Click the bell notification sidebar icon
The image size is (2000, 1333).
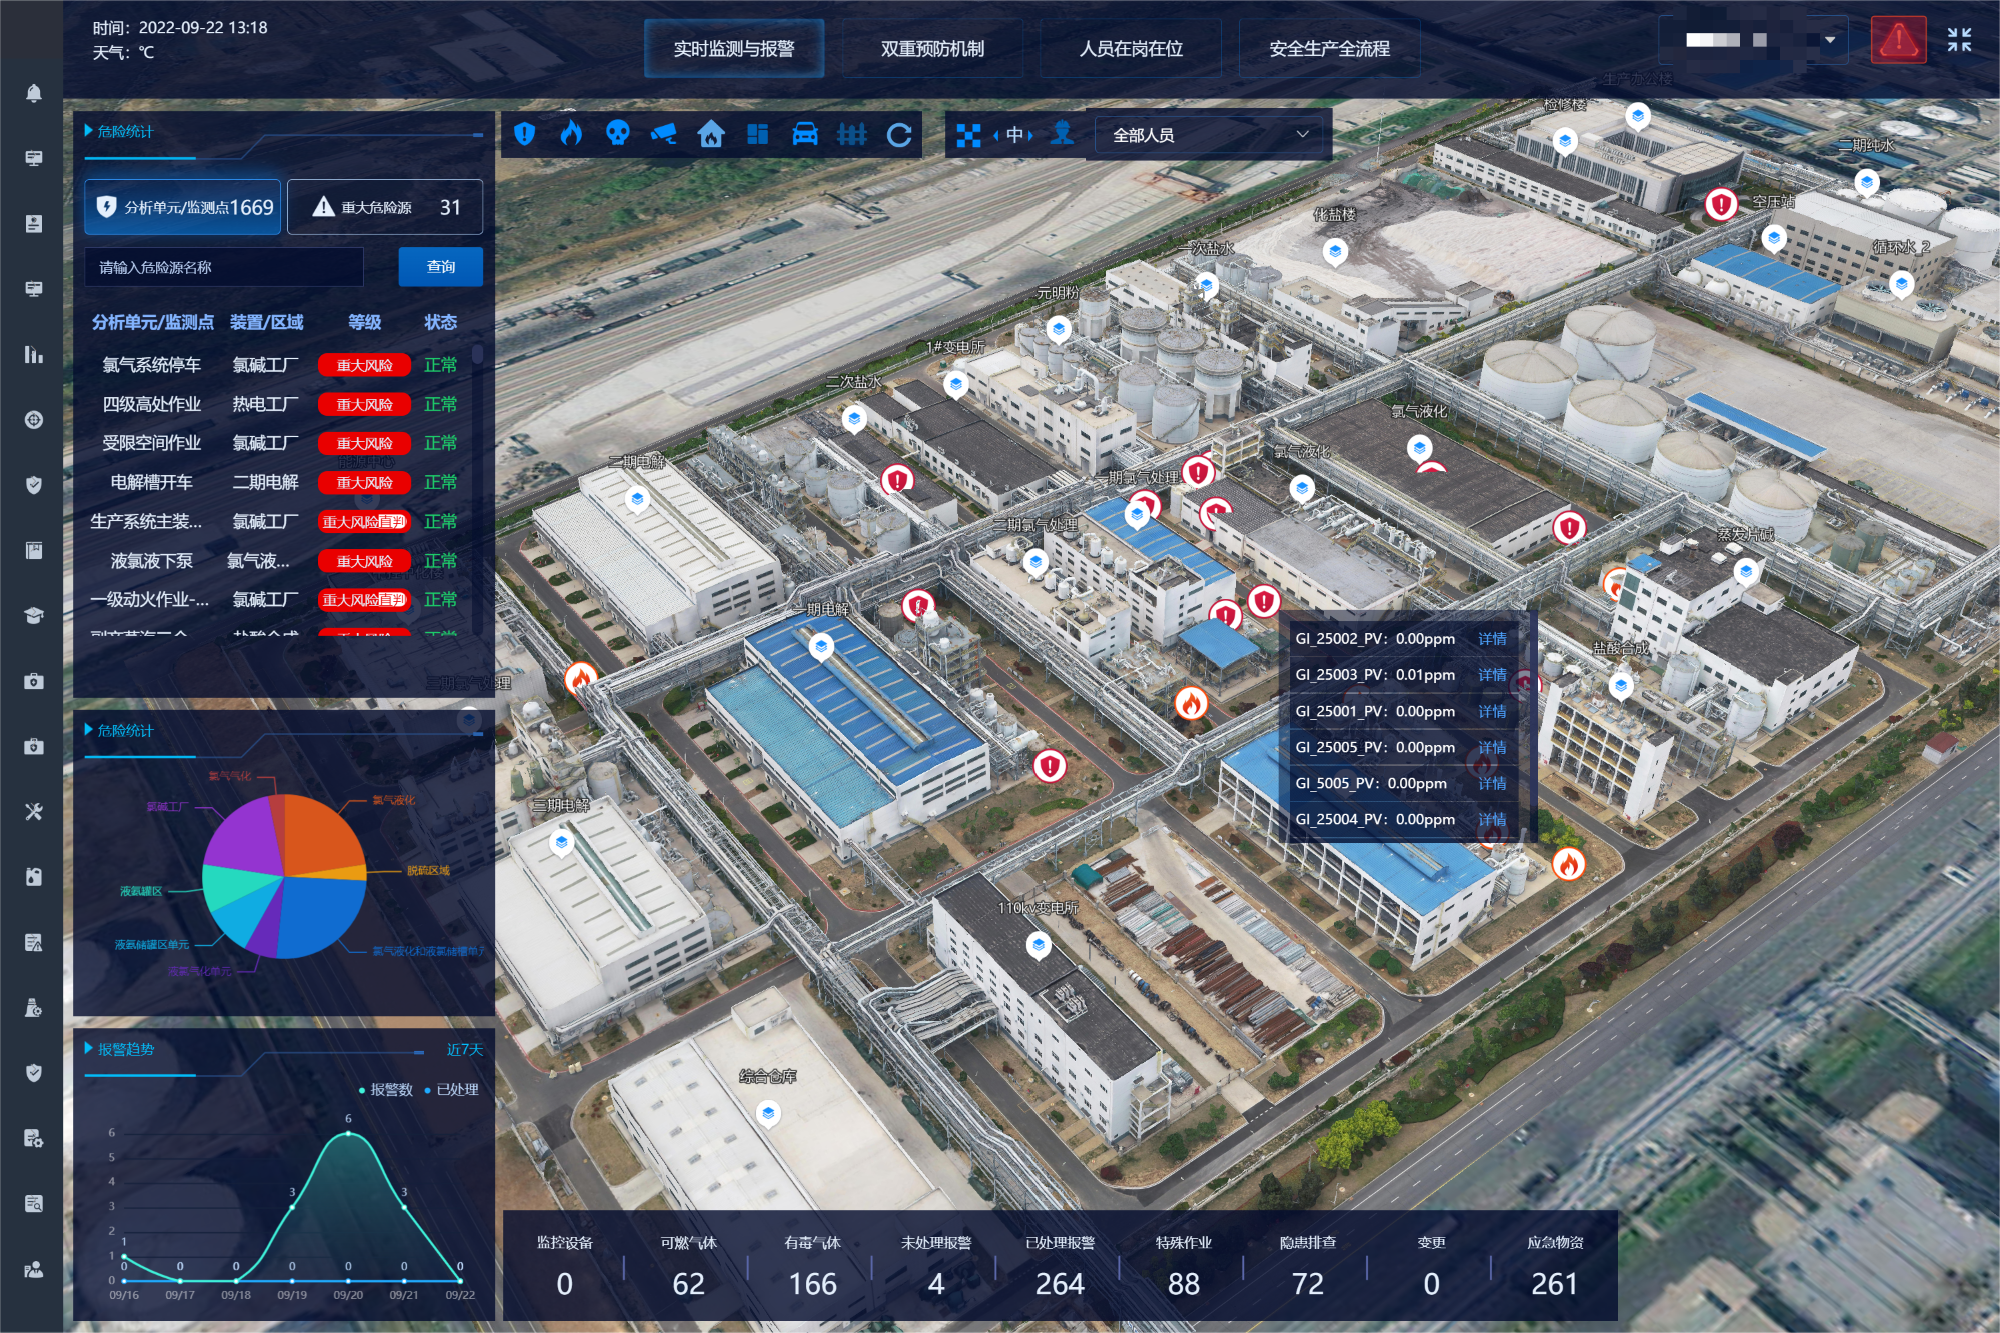pyautogui.click(x=33, y=93)
